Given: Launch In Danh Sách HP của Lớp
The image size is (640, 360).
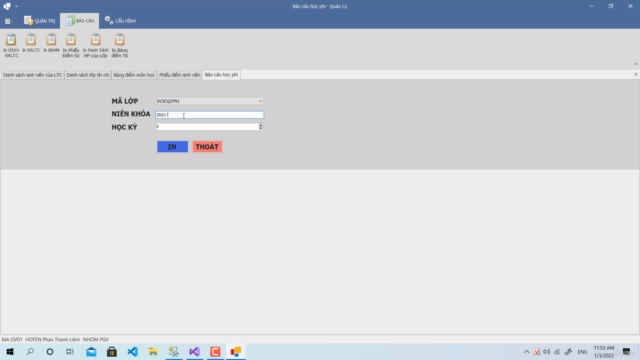Looking at the screenshot, I should [96, 45].
